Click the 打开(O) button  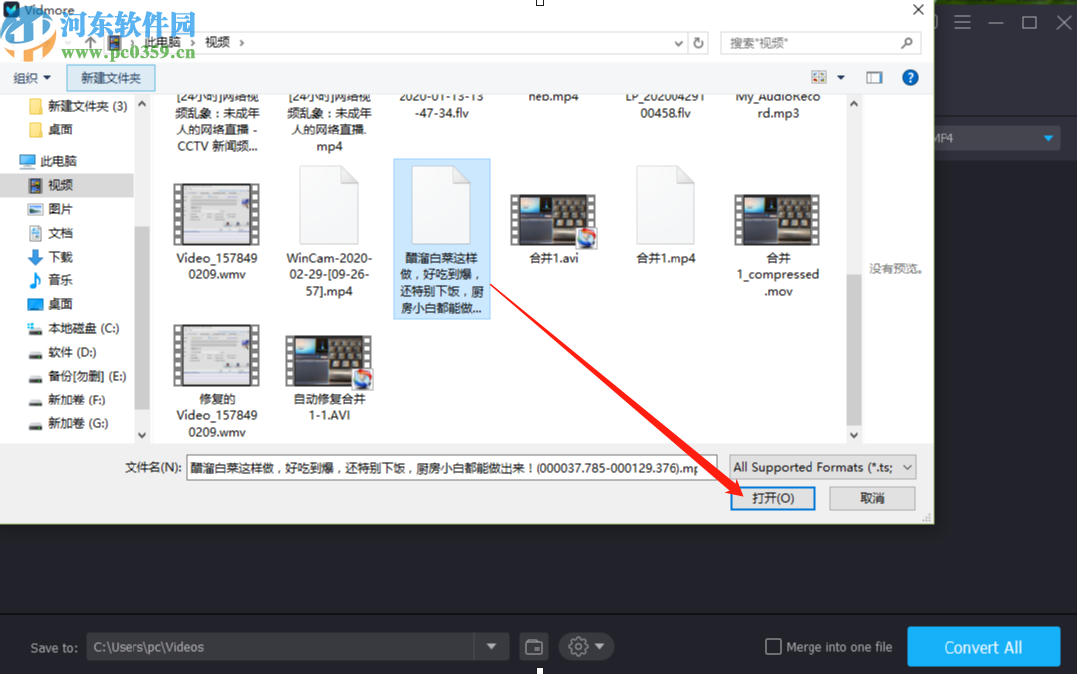772,498
